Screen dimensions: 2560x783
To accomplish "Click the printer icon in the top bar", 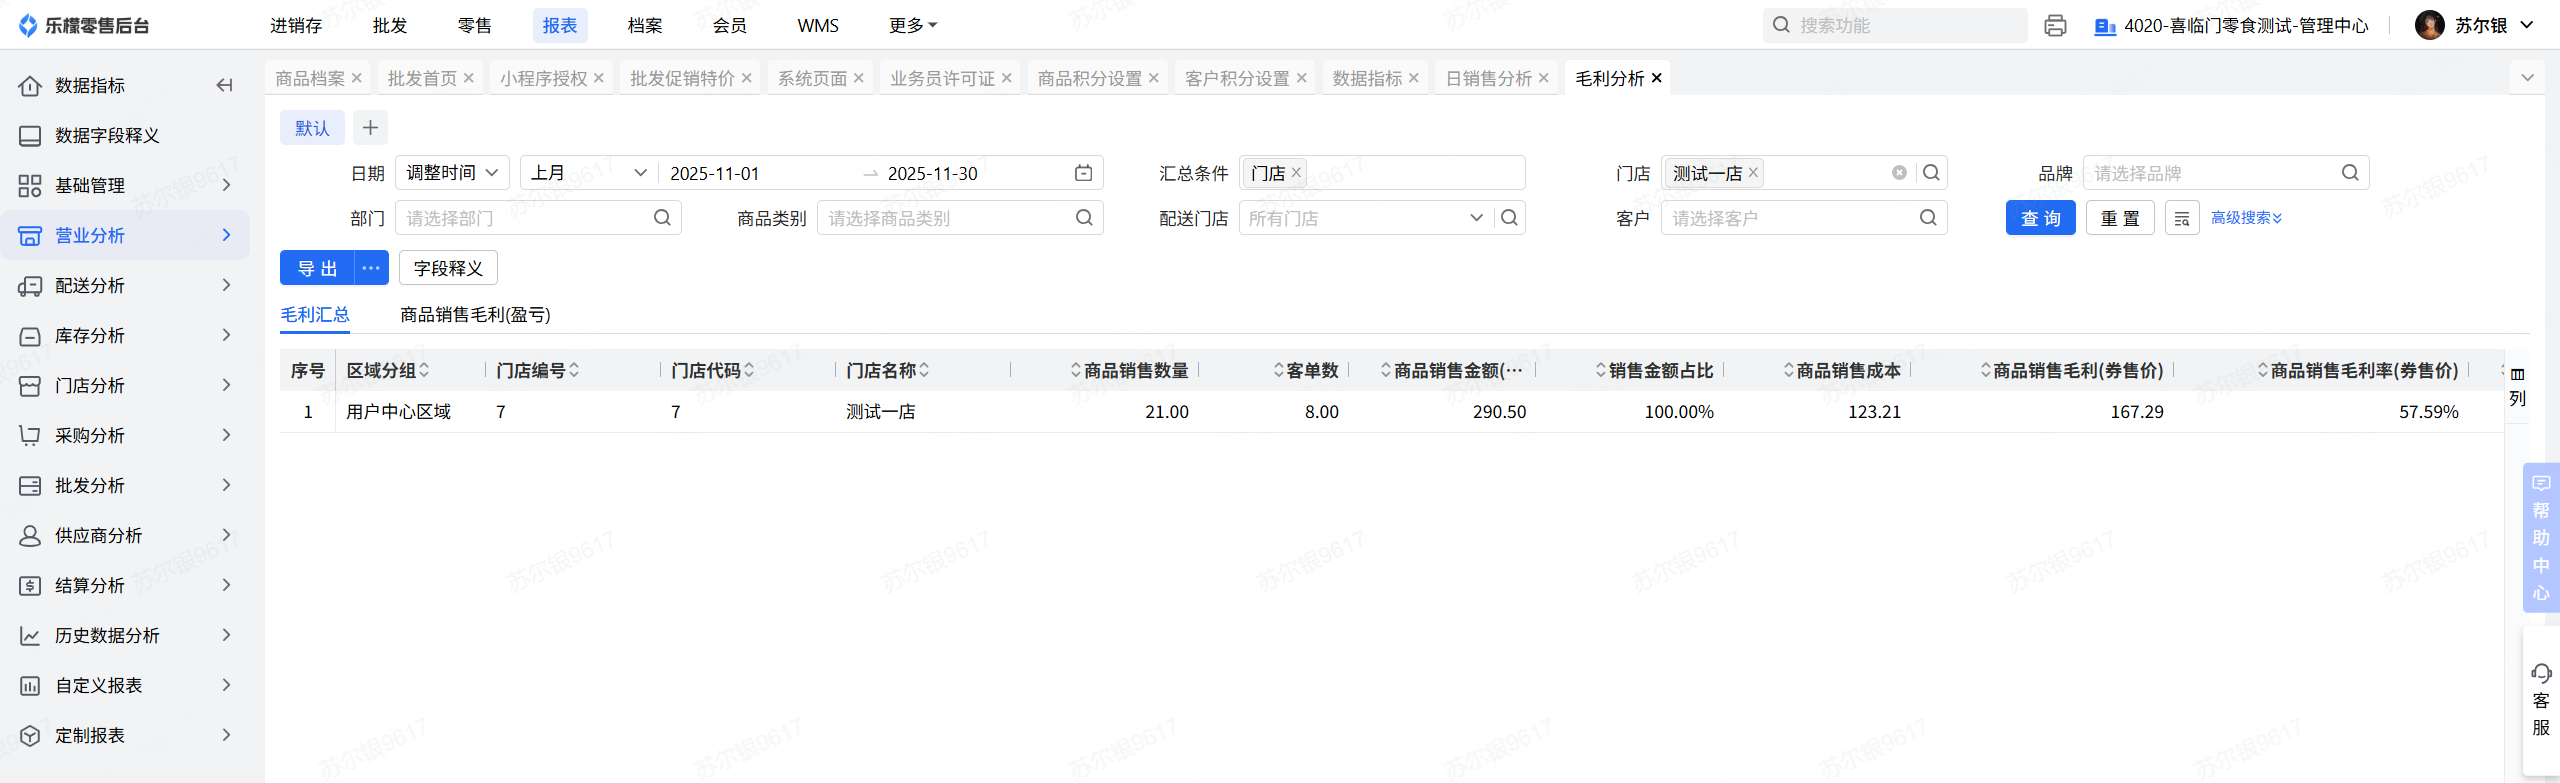I will 2055,25.
